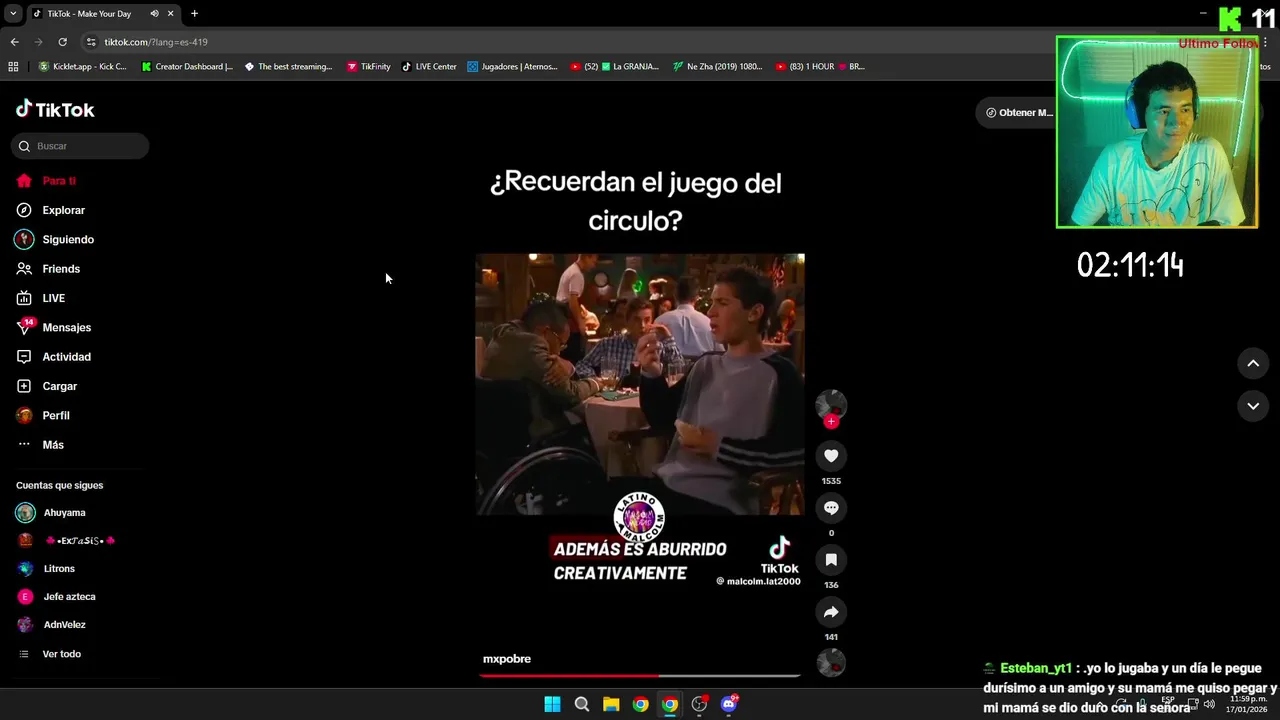The height and width of the screenshot is (720, 1280).
Task: Go to previous video with up arrow
Action: point(1253,363)
